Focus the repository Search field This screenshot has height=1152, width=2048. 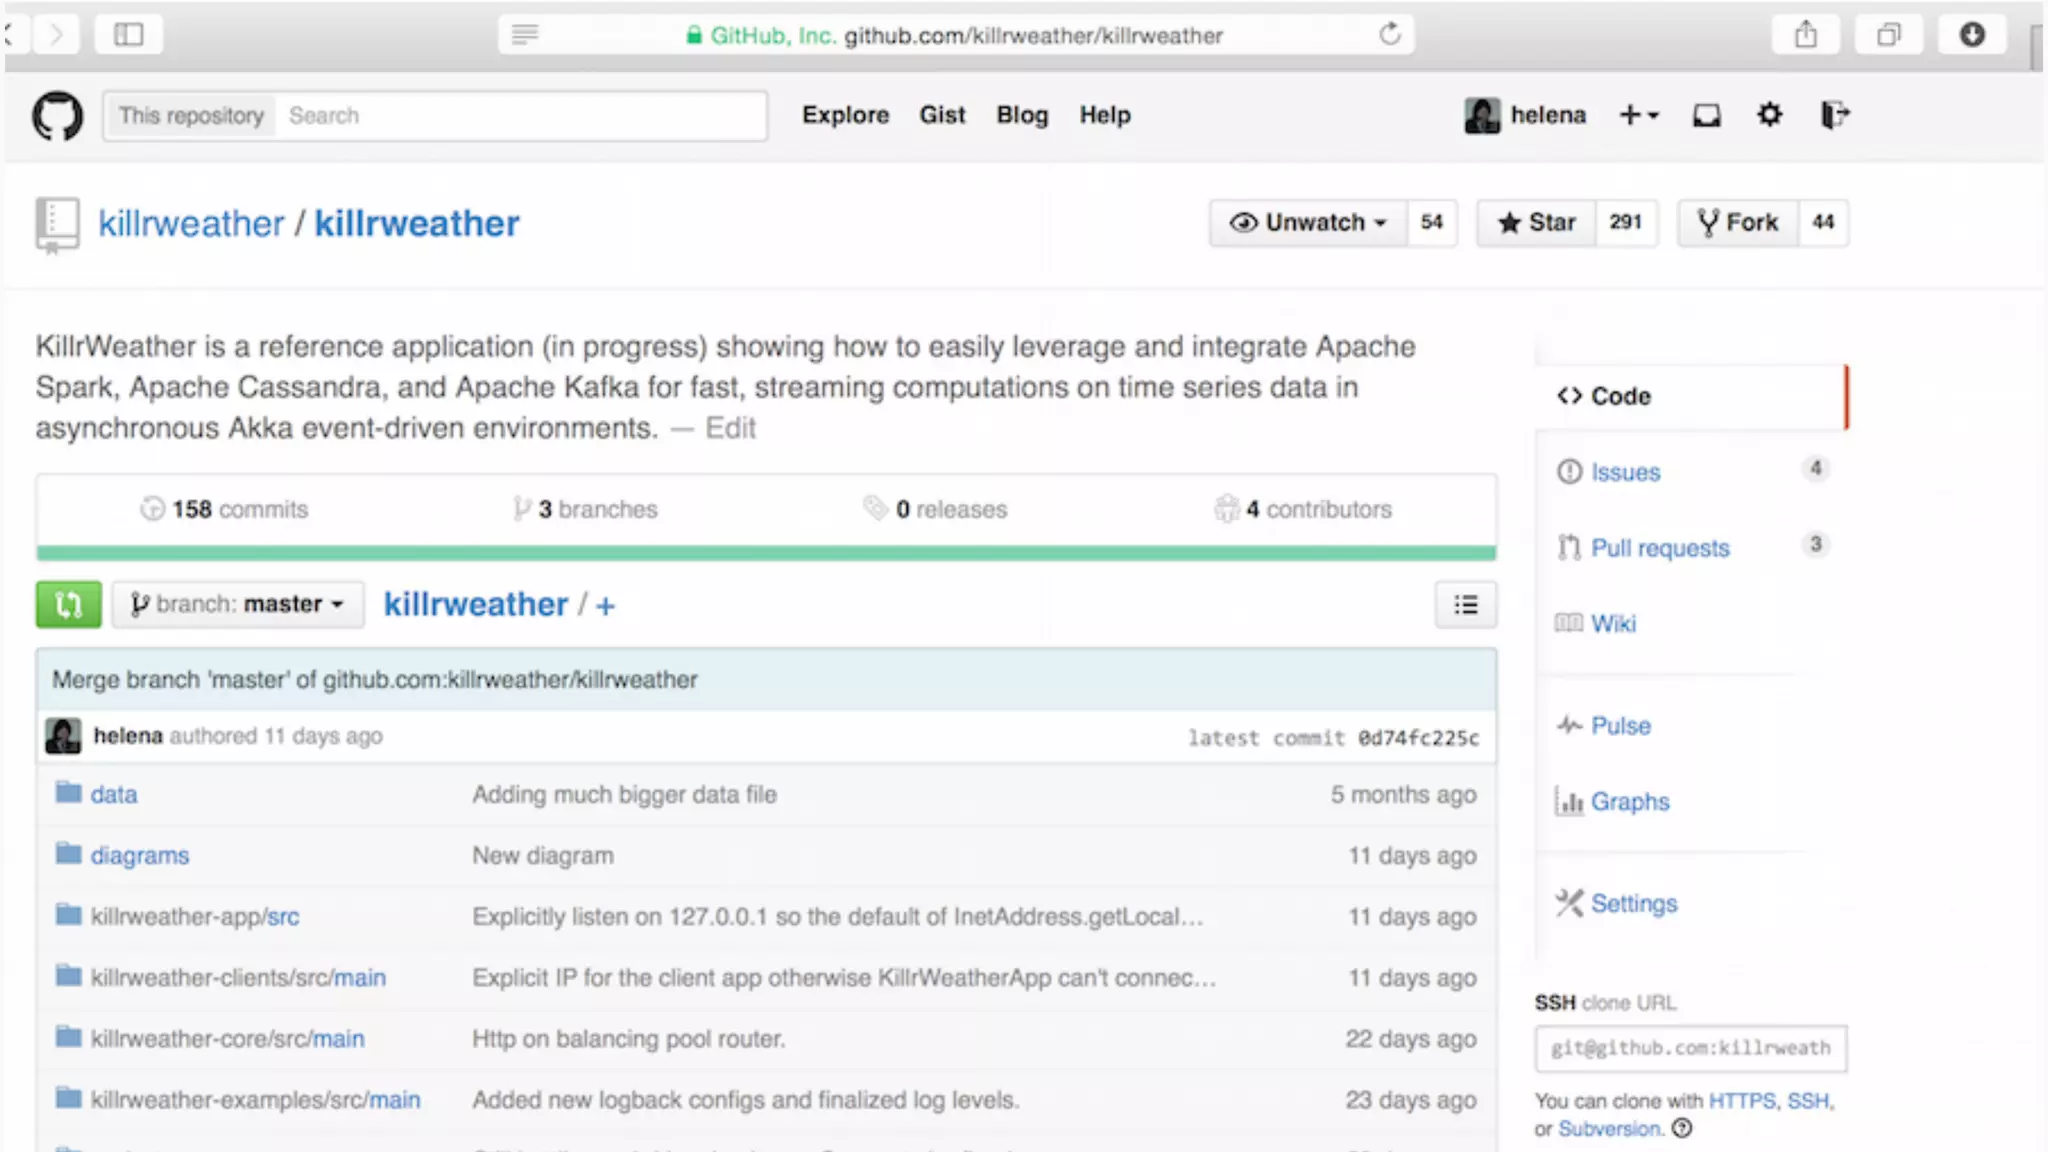(521, 116)
